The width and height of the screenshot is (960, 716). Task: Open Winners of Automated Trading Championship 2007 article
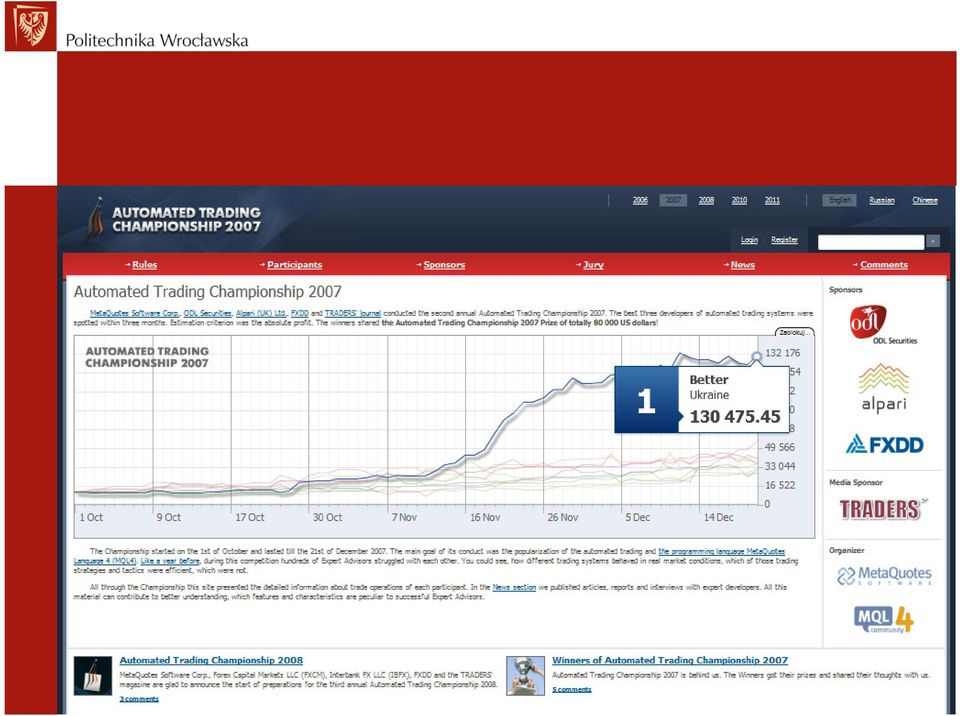tap(670, 660)
